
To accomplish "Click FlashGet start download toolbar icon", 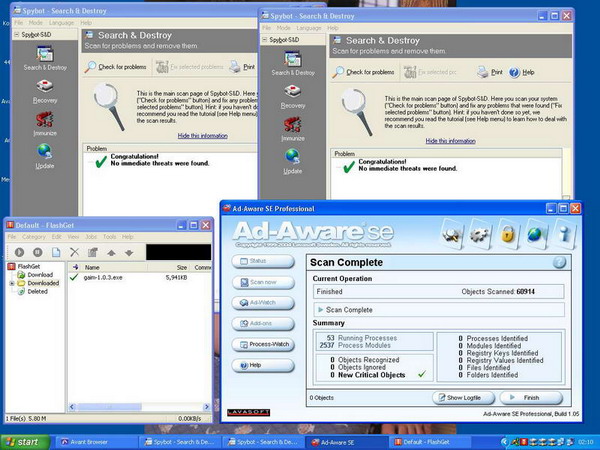I will (x=19, y=252).
